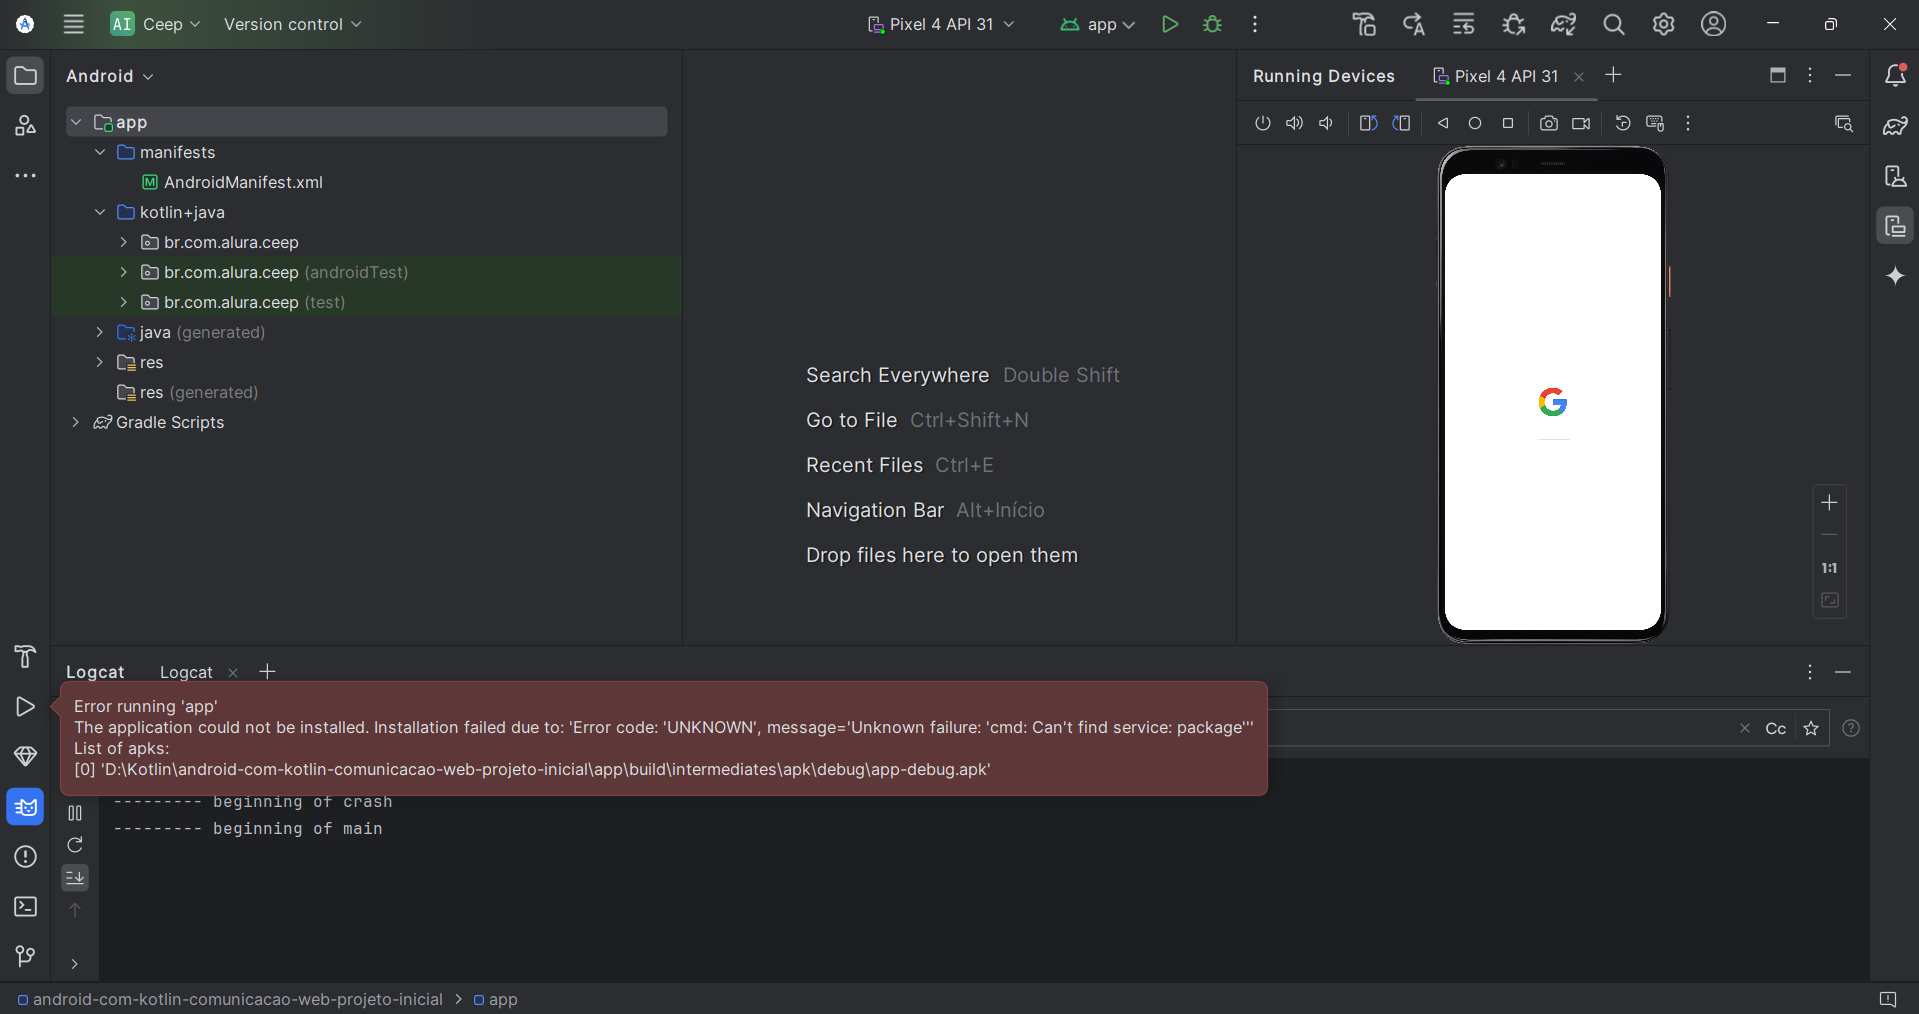Open Search Everywhere magnifier icon

click(1613, 24)
